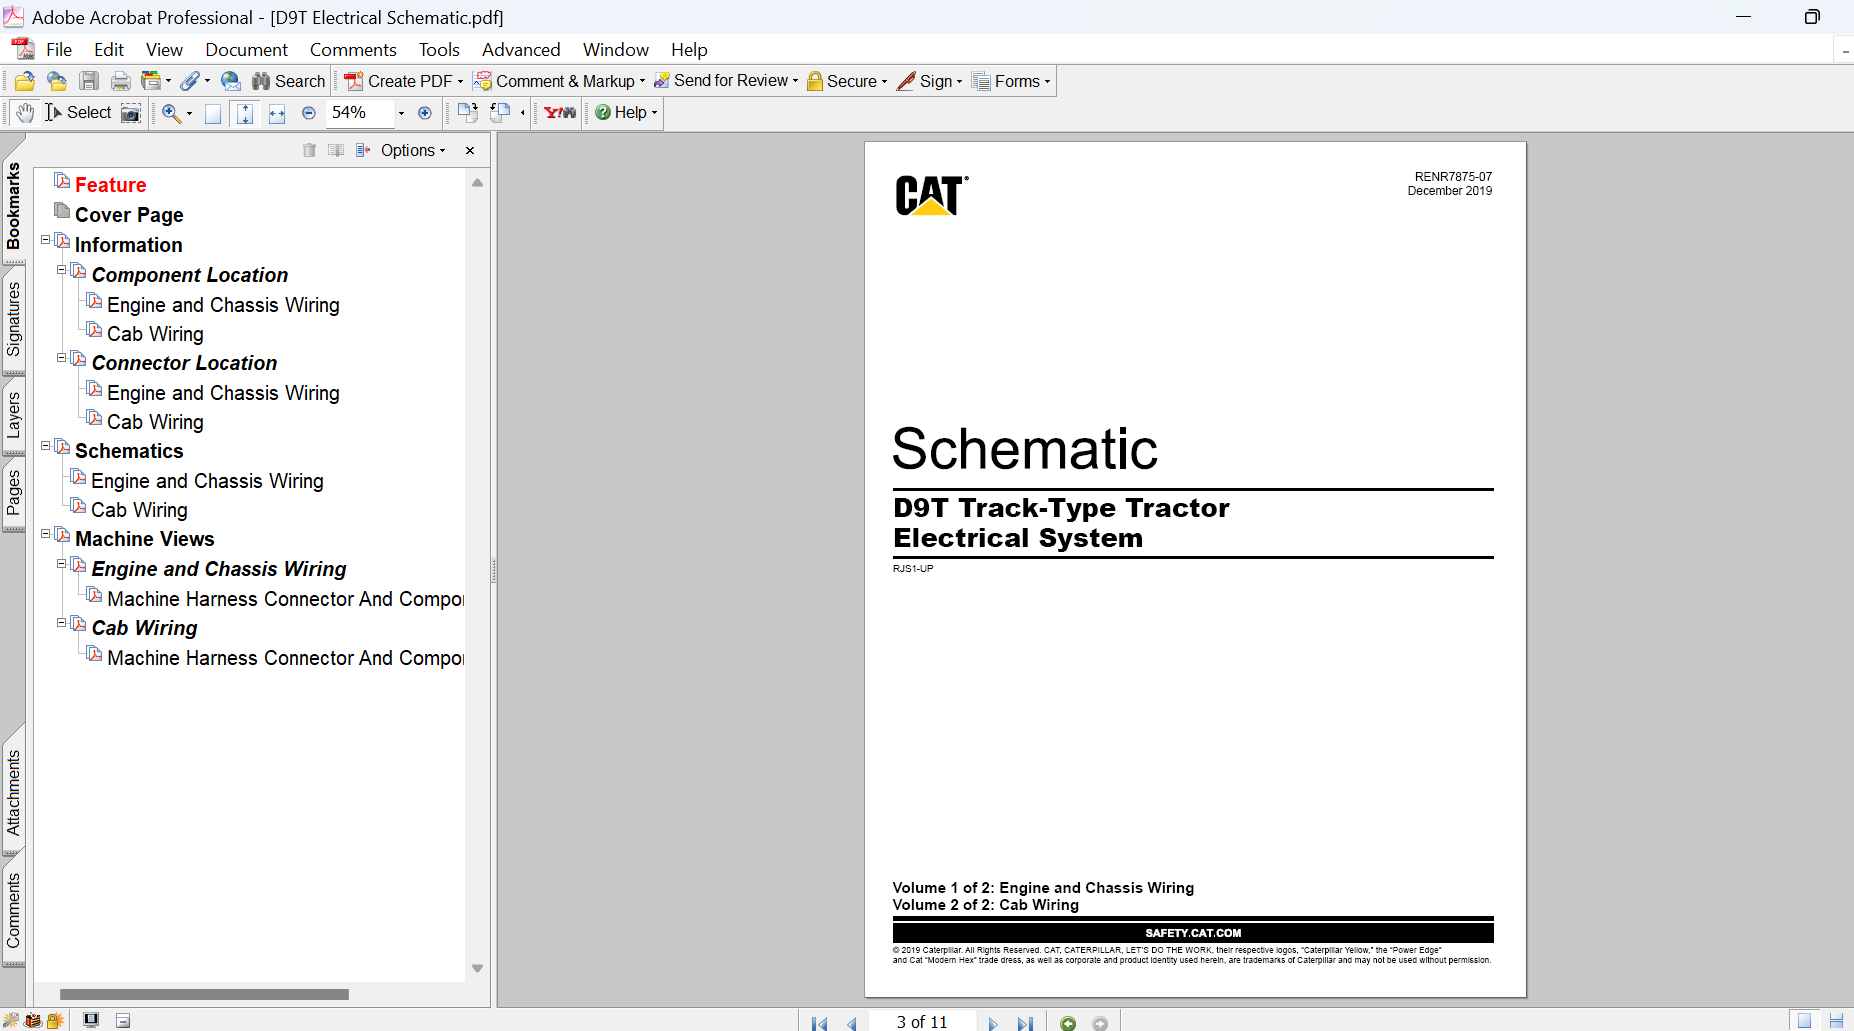Close the bookmarks panel

[470, 150]
